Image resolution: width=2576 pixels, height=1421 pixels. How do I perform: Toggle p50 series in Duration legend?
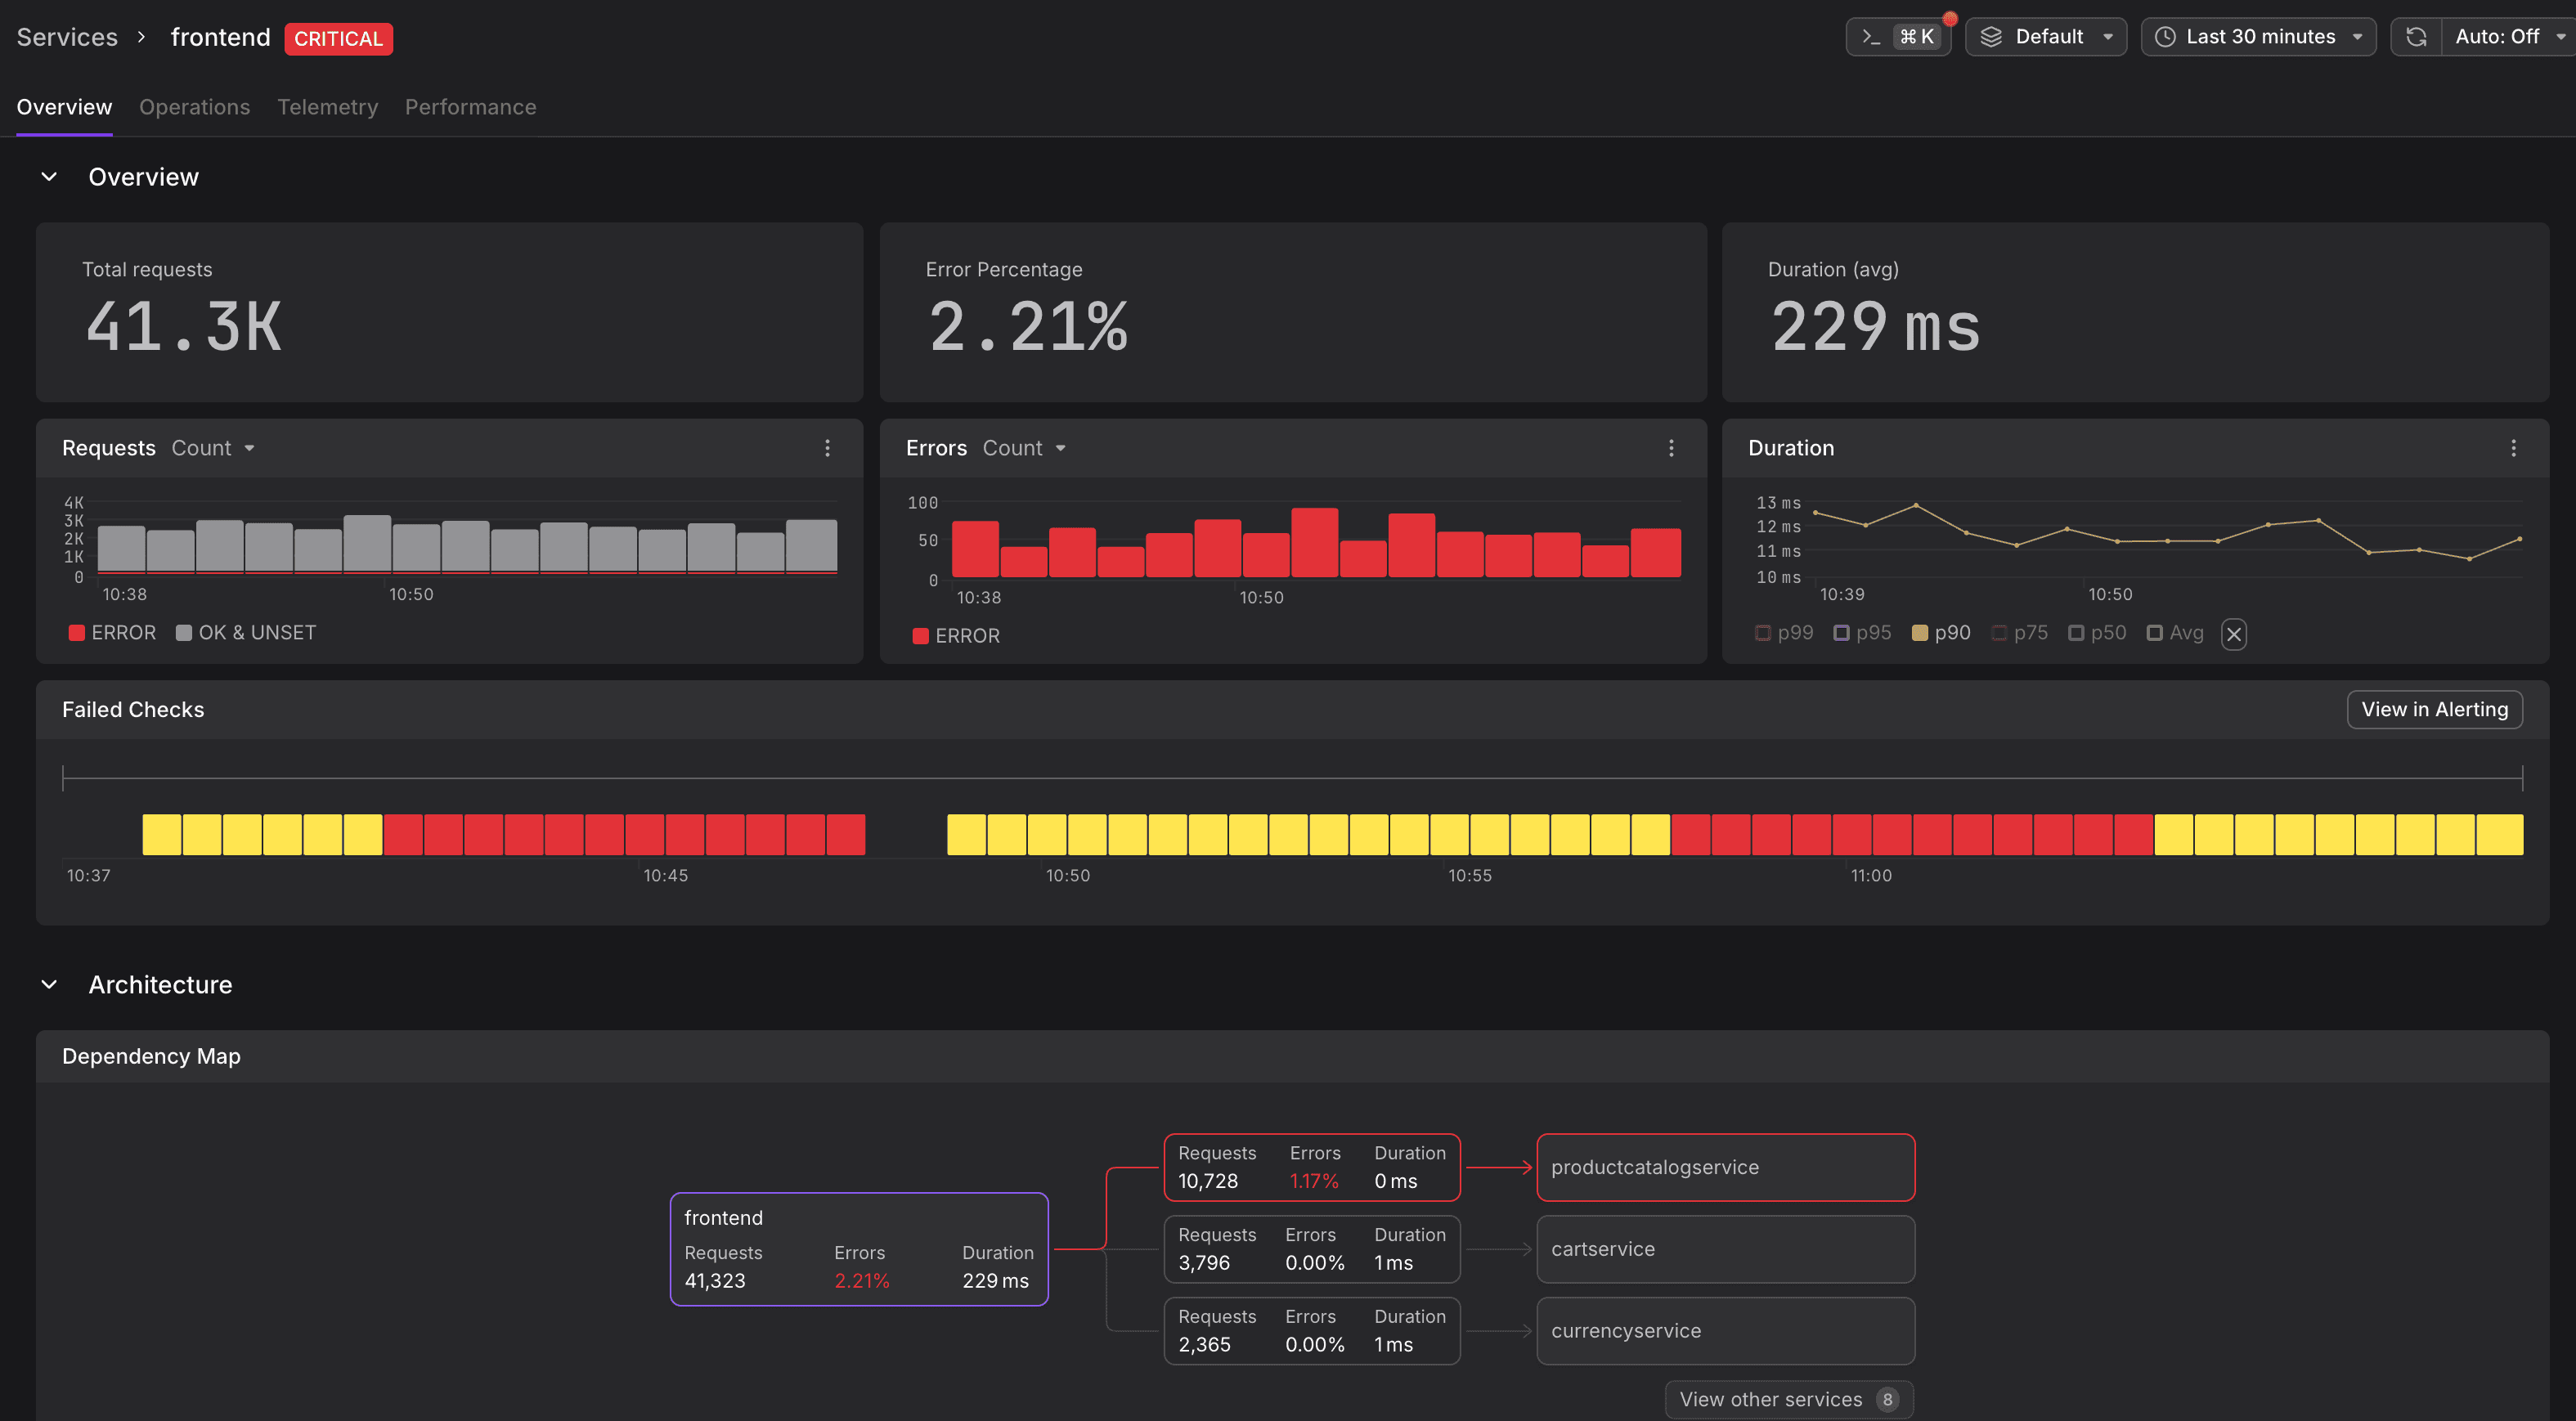[2097, 633]
